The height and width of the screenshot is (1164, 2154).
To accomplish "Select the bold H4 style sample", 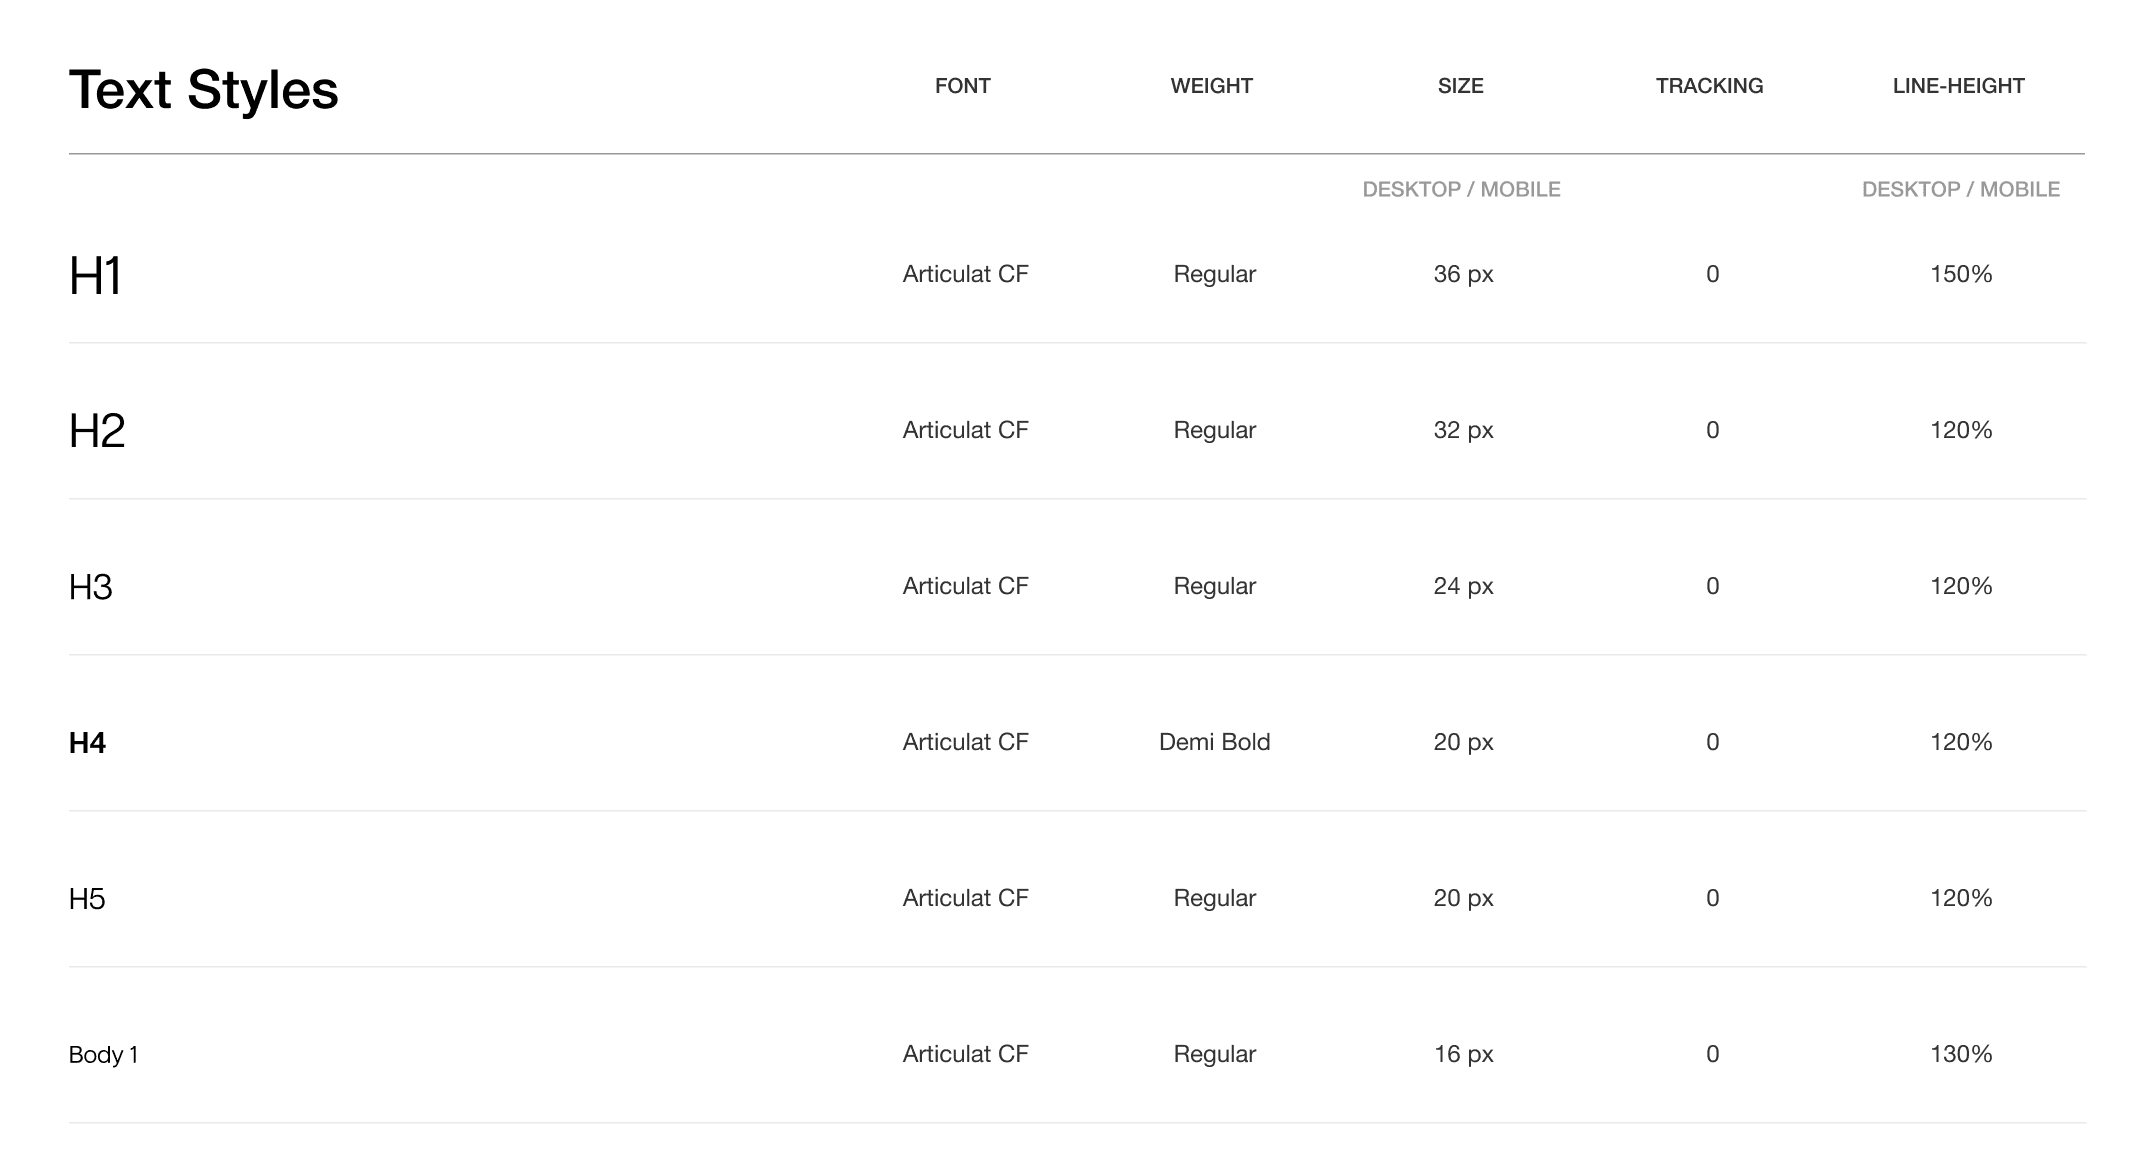I will click(87, 743).
